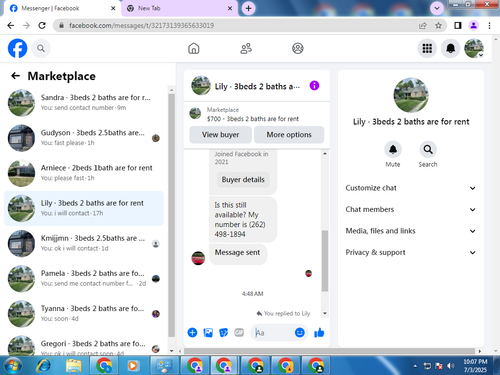
Task: Choose a GIF icon in composer
Action: coord(239,332)
